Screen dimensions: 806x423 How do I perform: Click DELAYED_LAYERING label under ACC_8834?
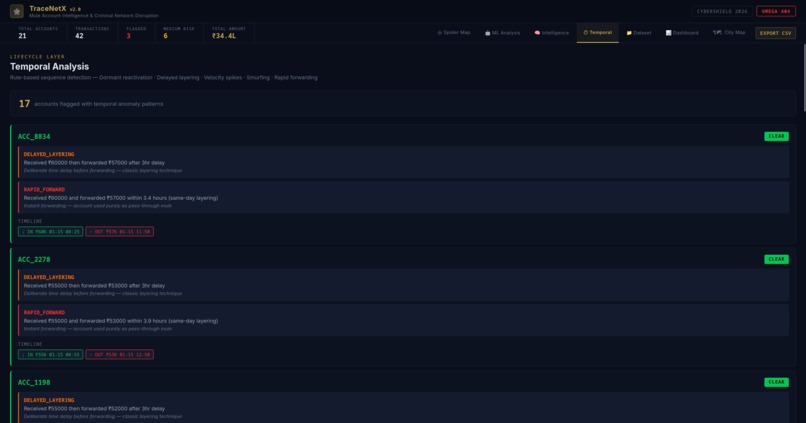[x=49, y=154]
